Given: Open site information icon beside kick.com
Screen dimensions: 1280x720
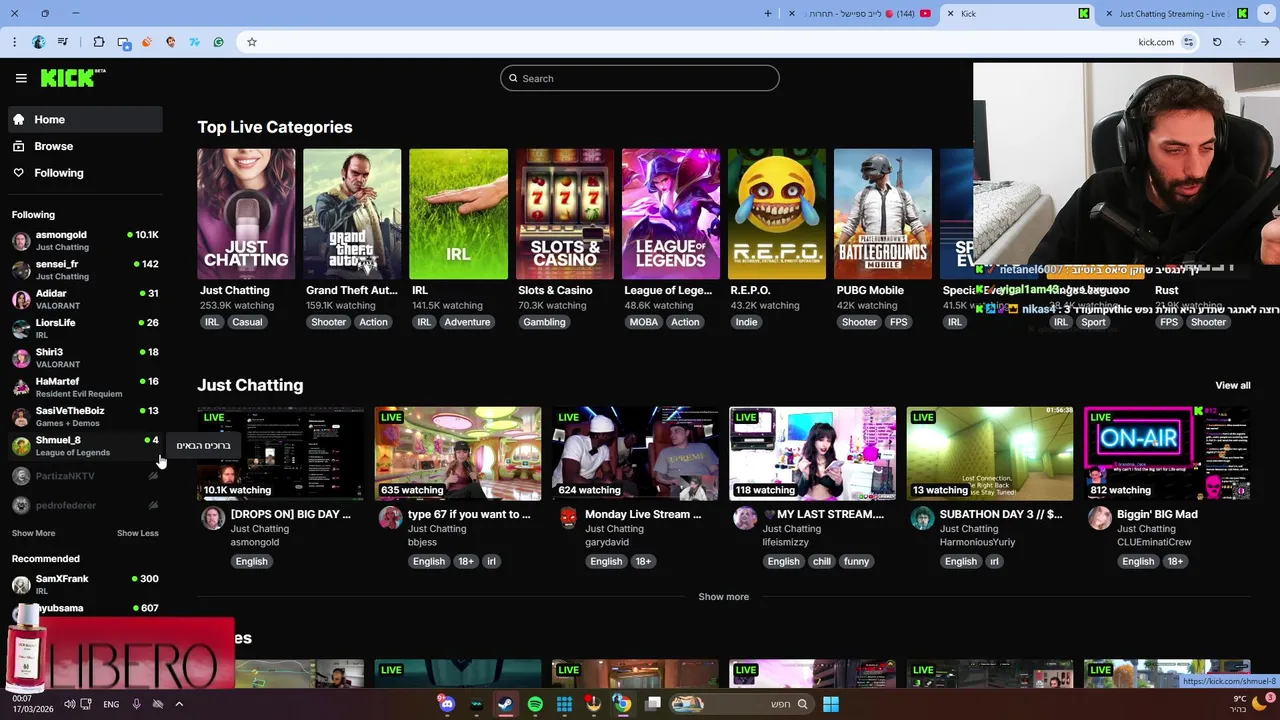Looking at the screenshot, I should [x=1188, y=42].
